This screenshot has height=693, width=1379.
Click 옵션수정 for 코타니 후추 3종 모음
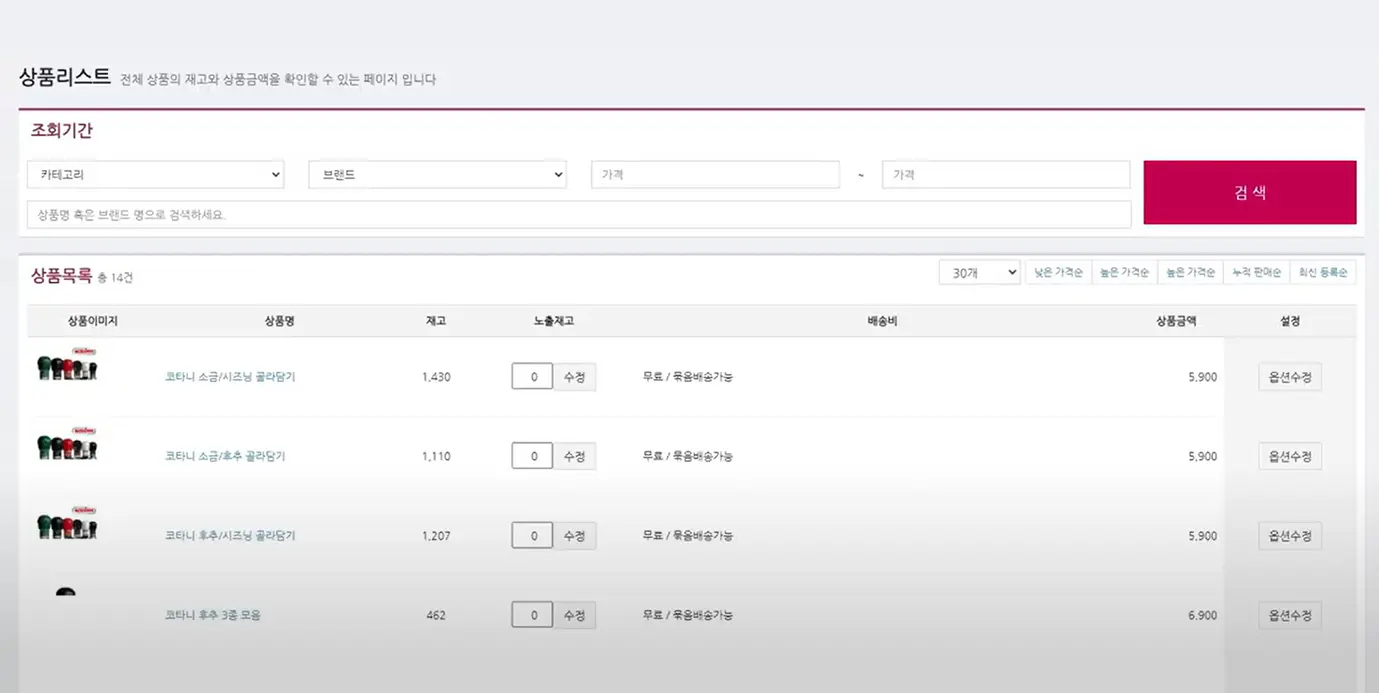1289,615
